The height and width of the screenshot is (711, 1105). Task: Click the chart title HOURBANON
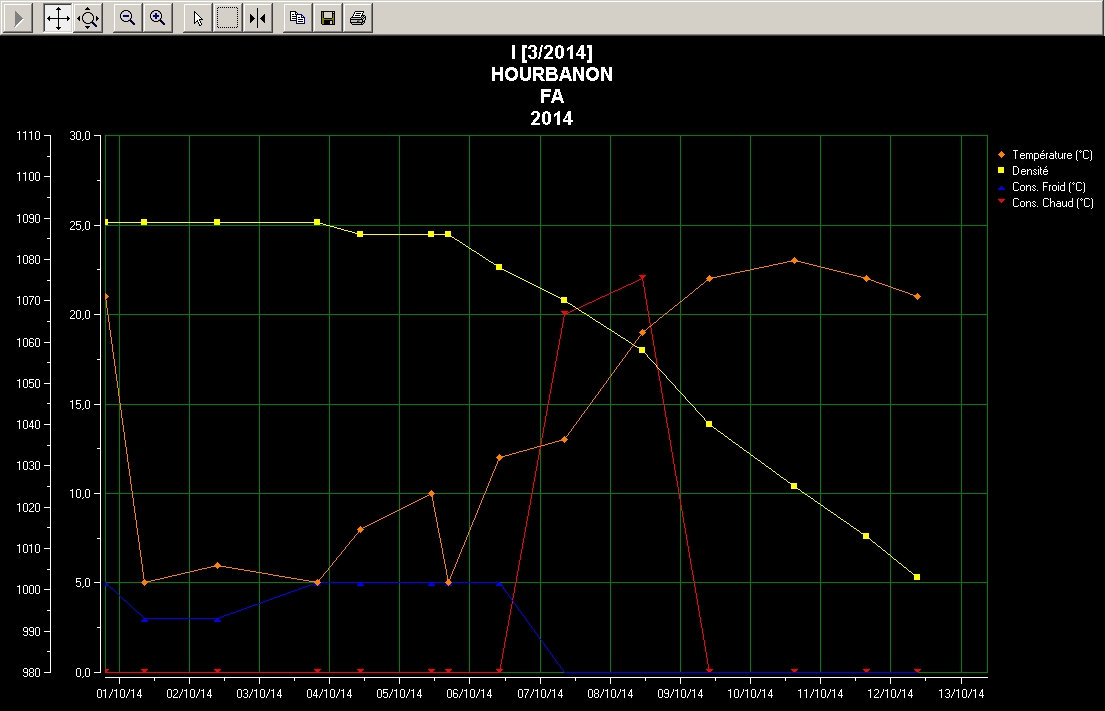(x=552, y=75)
